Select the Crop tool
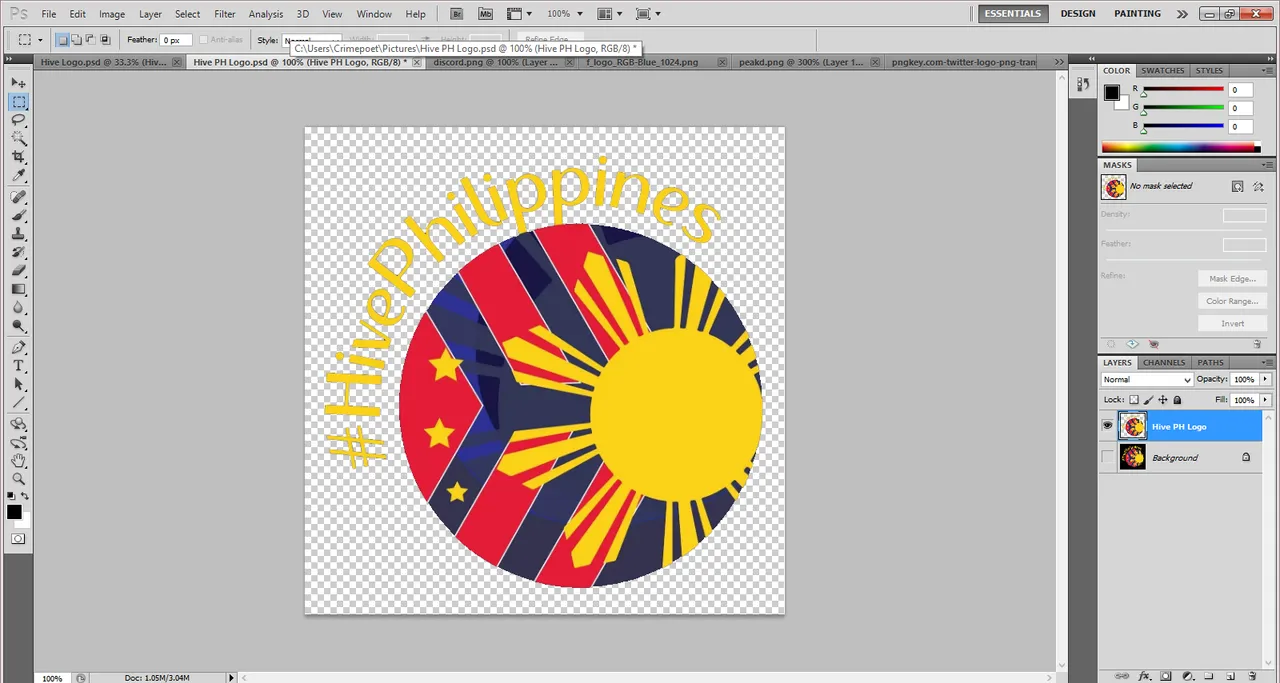 click(18, 158)
